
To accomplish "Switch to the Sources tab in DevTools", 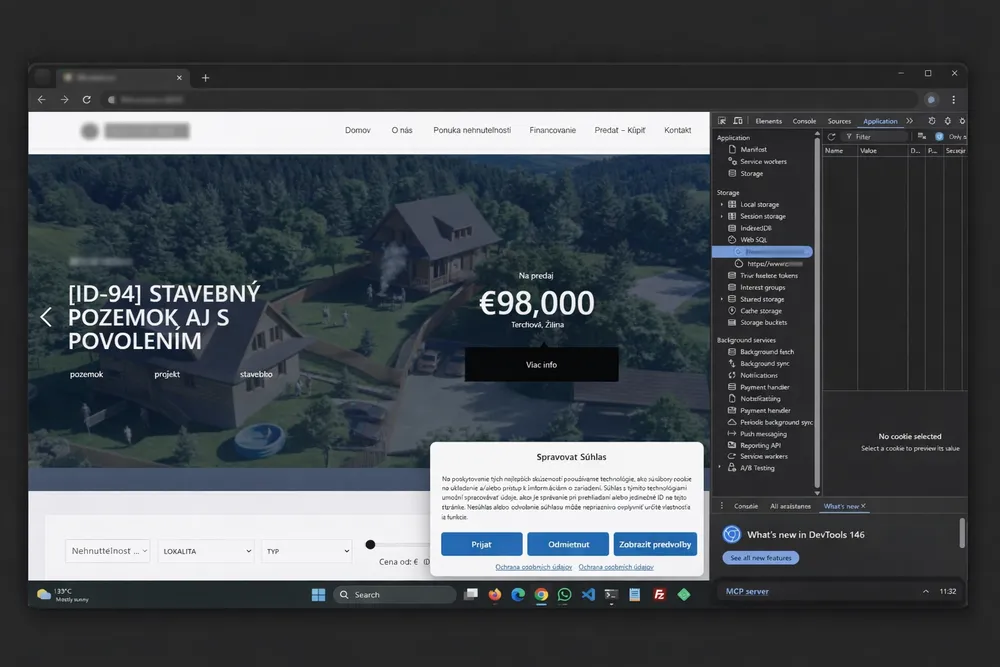I will coord(839,121).
